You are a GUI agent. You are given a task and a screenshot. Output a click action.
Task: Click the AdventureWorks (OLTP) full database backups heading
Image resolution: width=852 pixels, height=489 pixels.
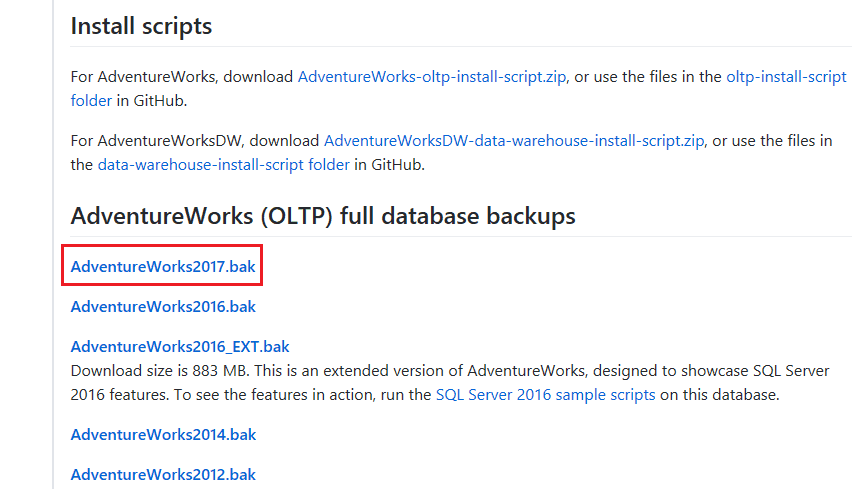323,216
